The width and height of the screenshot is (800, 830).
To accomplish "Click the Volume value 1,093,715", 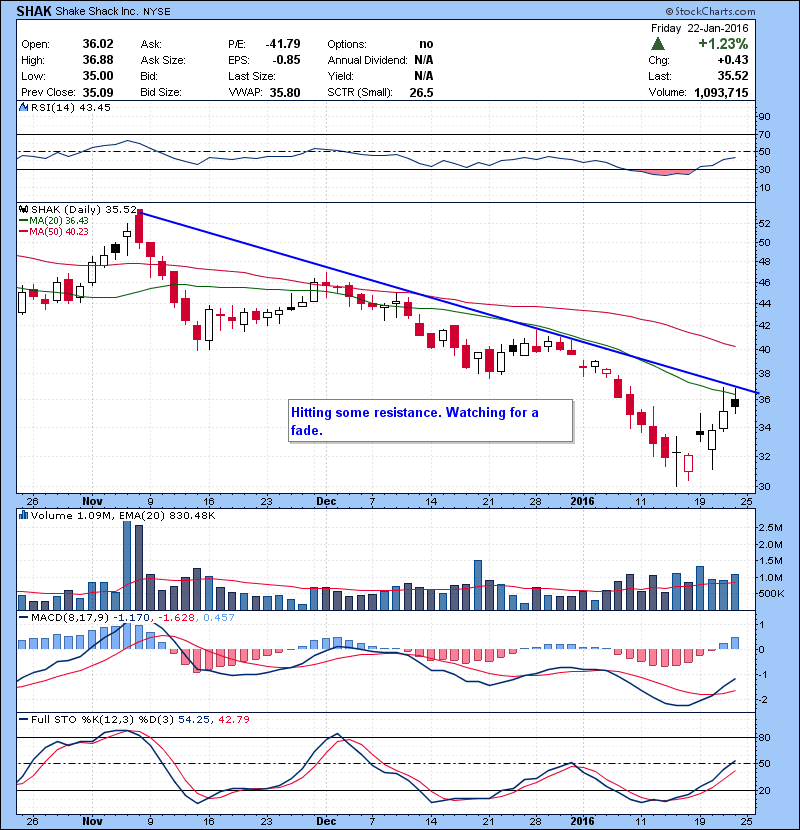I will (721, 93).
